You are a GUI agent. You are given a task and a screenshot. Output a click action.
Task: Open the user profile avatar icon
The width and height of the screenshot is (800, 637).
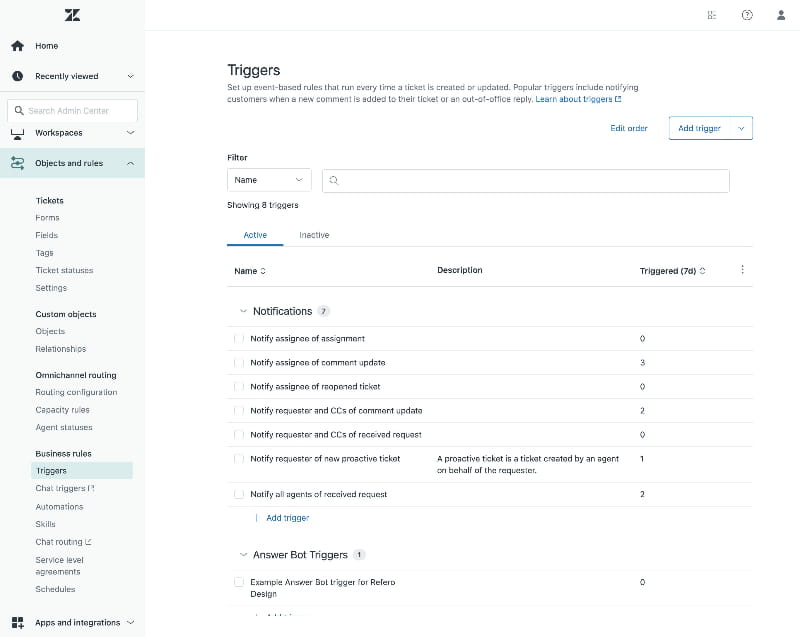click(781, 15)
